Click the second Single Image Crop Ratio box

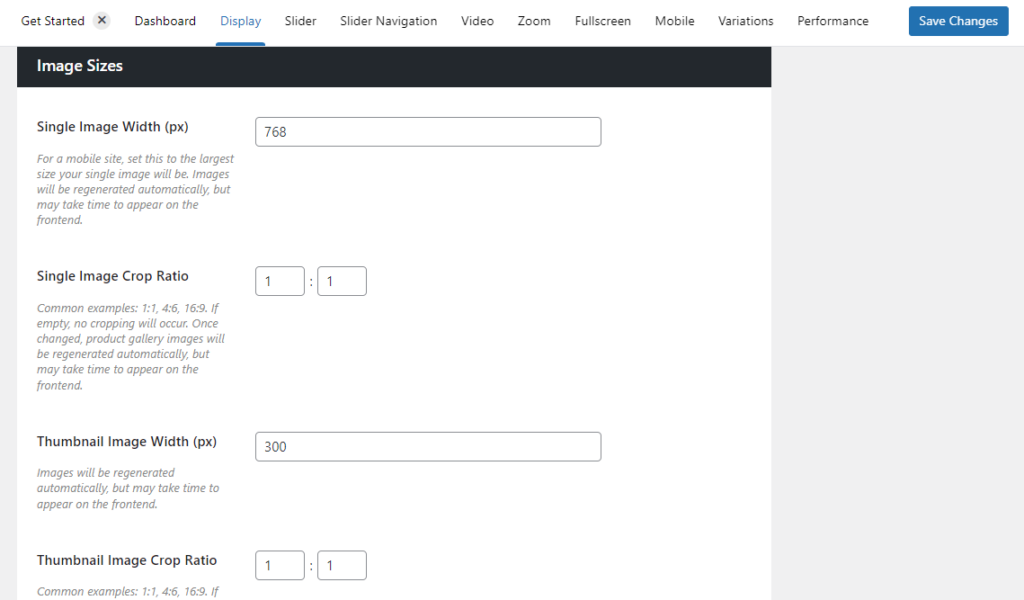341,281
